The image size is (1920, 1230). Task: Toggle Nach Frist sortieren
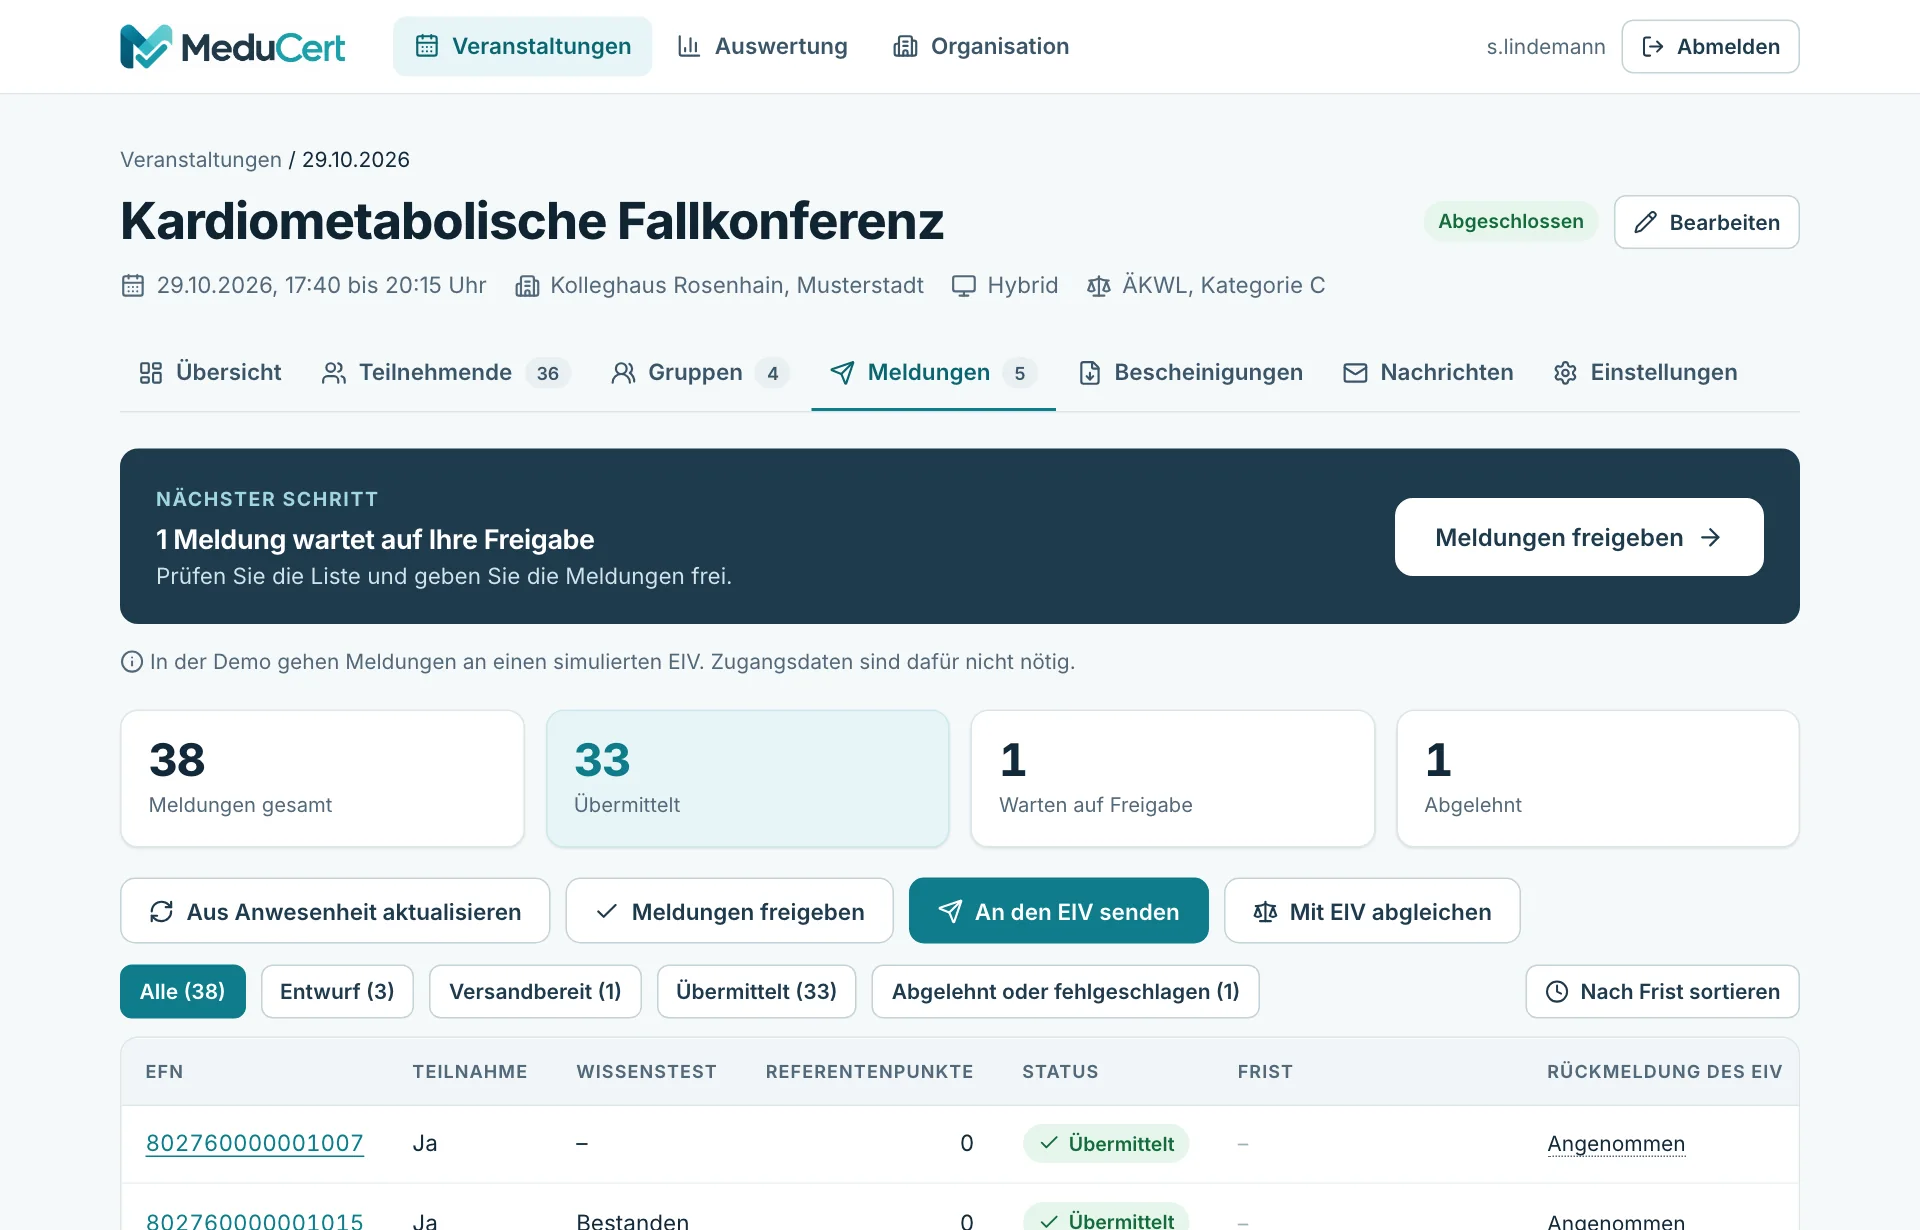(1662, 992)
